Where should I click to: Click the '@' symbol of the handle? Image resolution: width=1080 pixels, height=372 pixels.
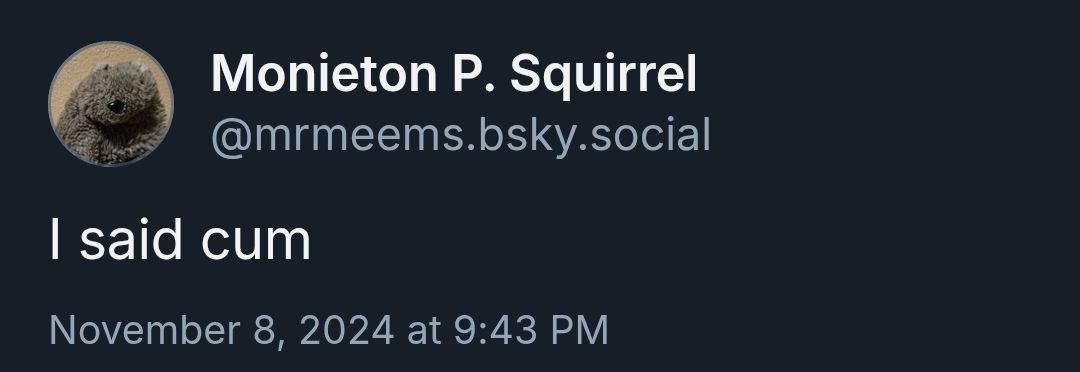tap(232, 137)
